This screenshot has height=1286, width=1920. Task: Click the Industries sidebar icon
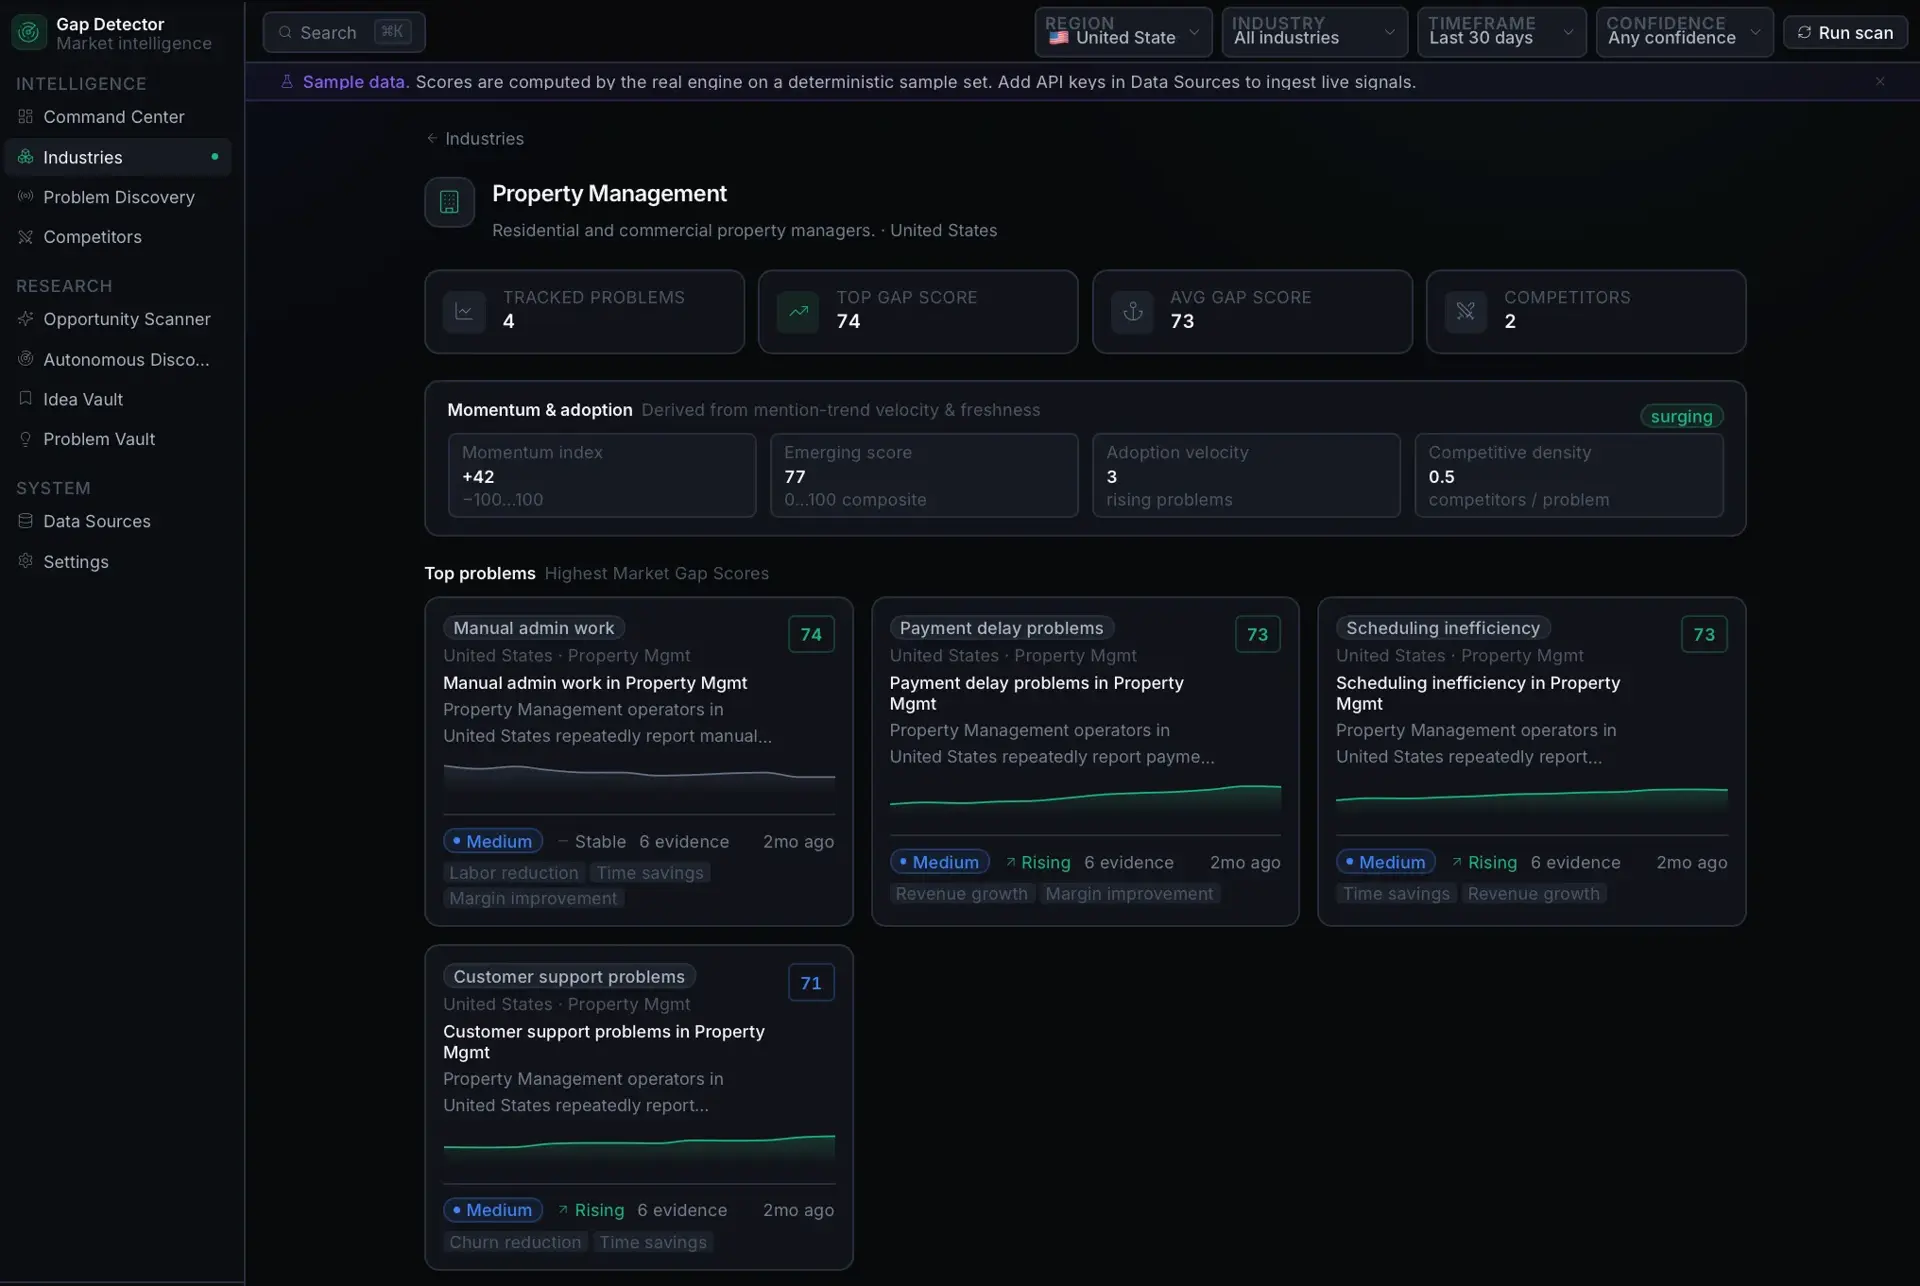tap(26, 157)
